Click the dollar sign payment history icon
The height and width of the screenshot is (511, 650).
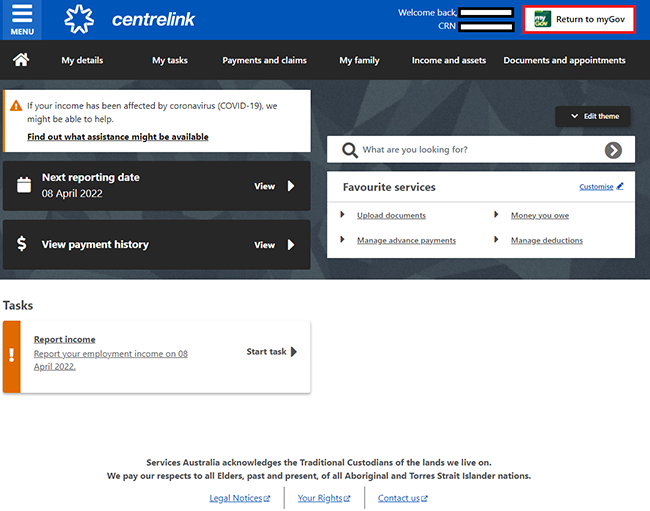tap(22, 244)
